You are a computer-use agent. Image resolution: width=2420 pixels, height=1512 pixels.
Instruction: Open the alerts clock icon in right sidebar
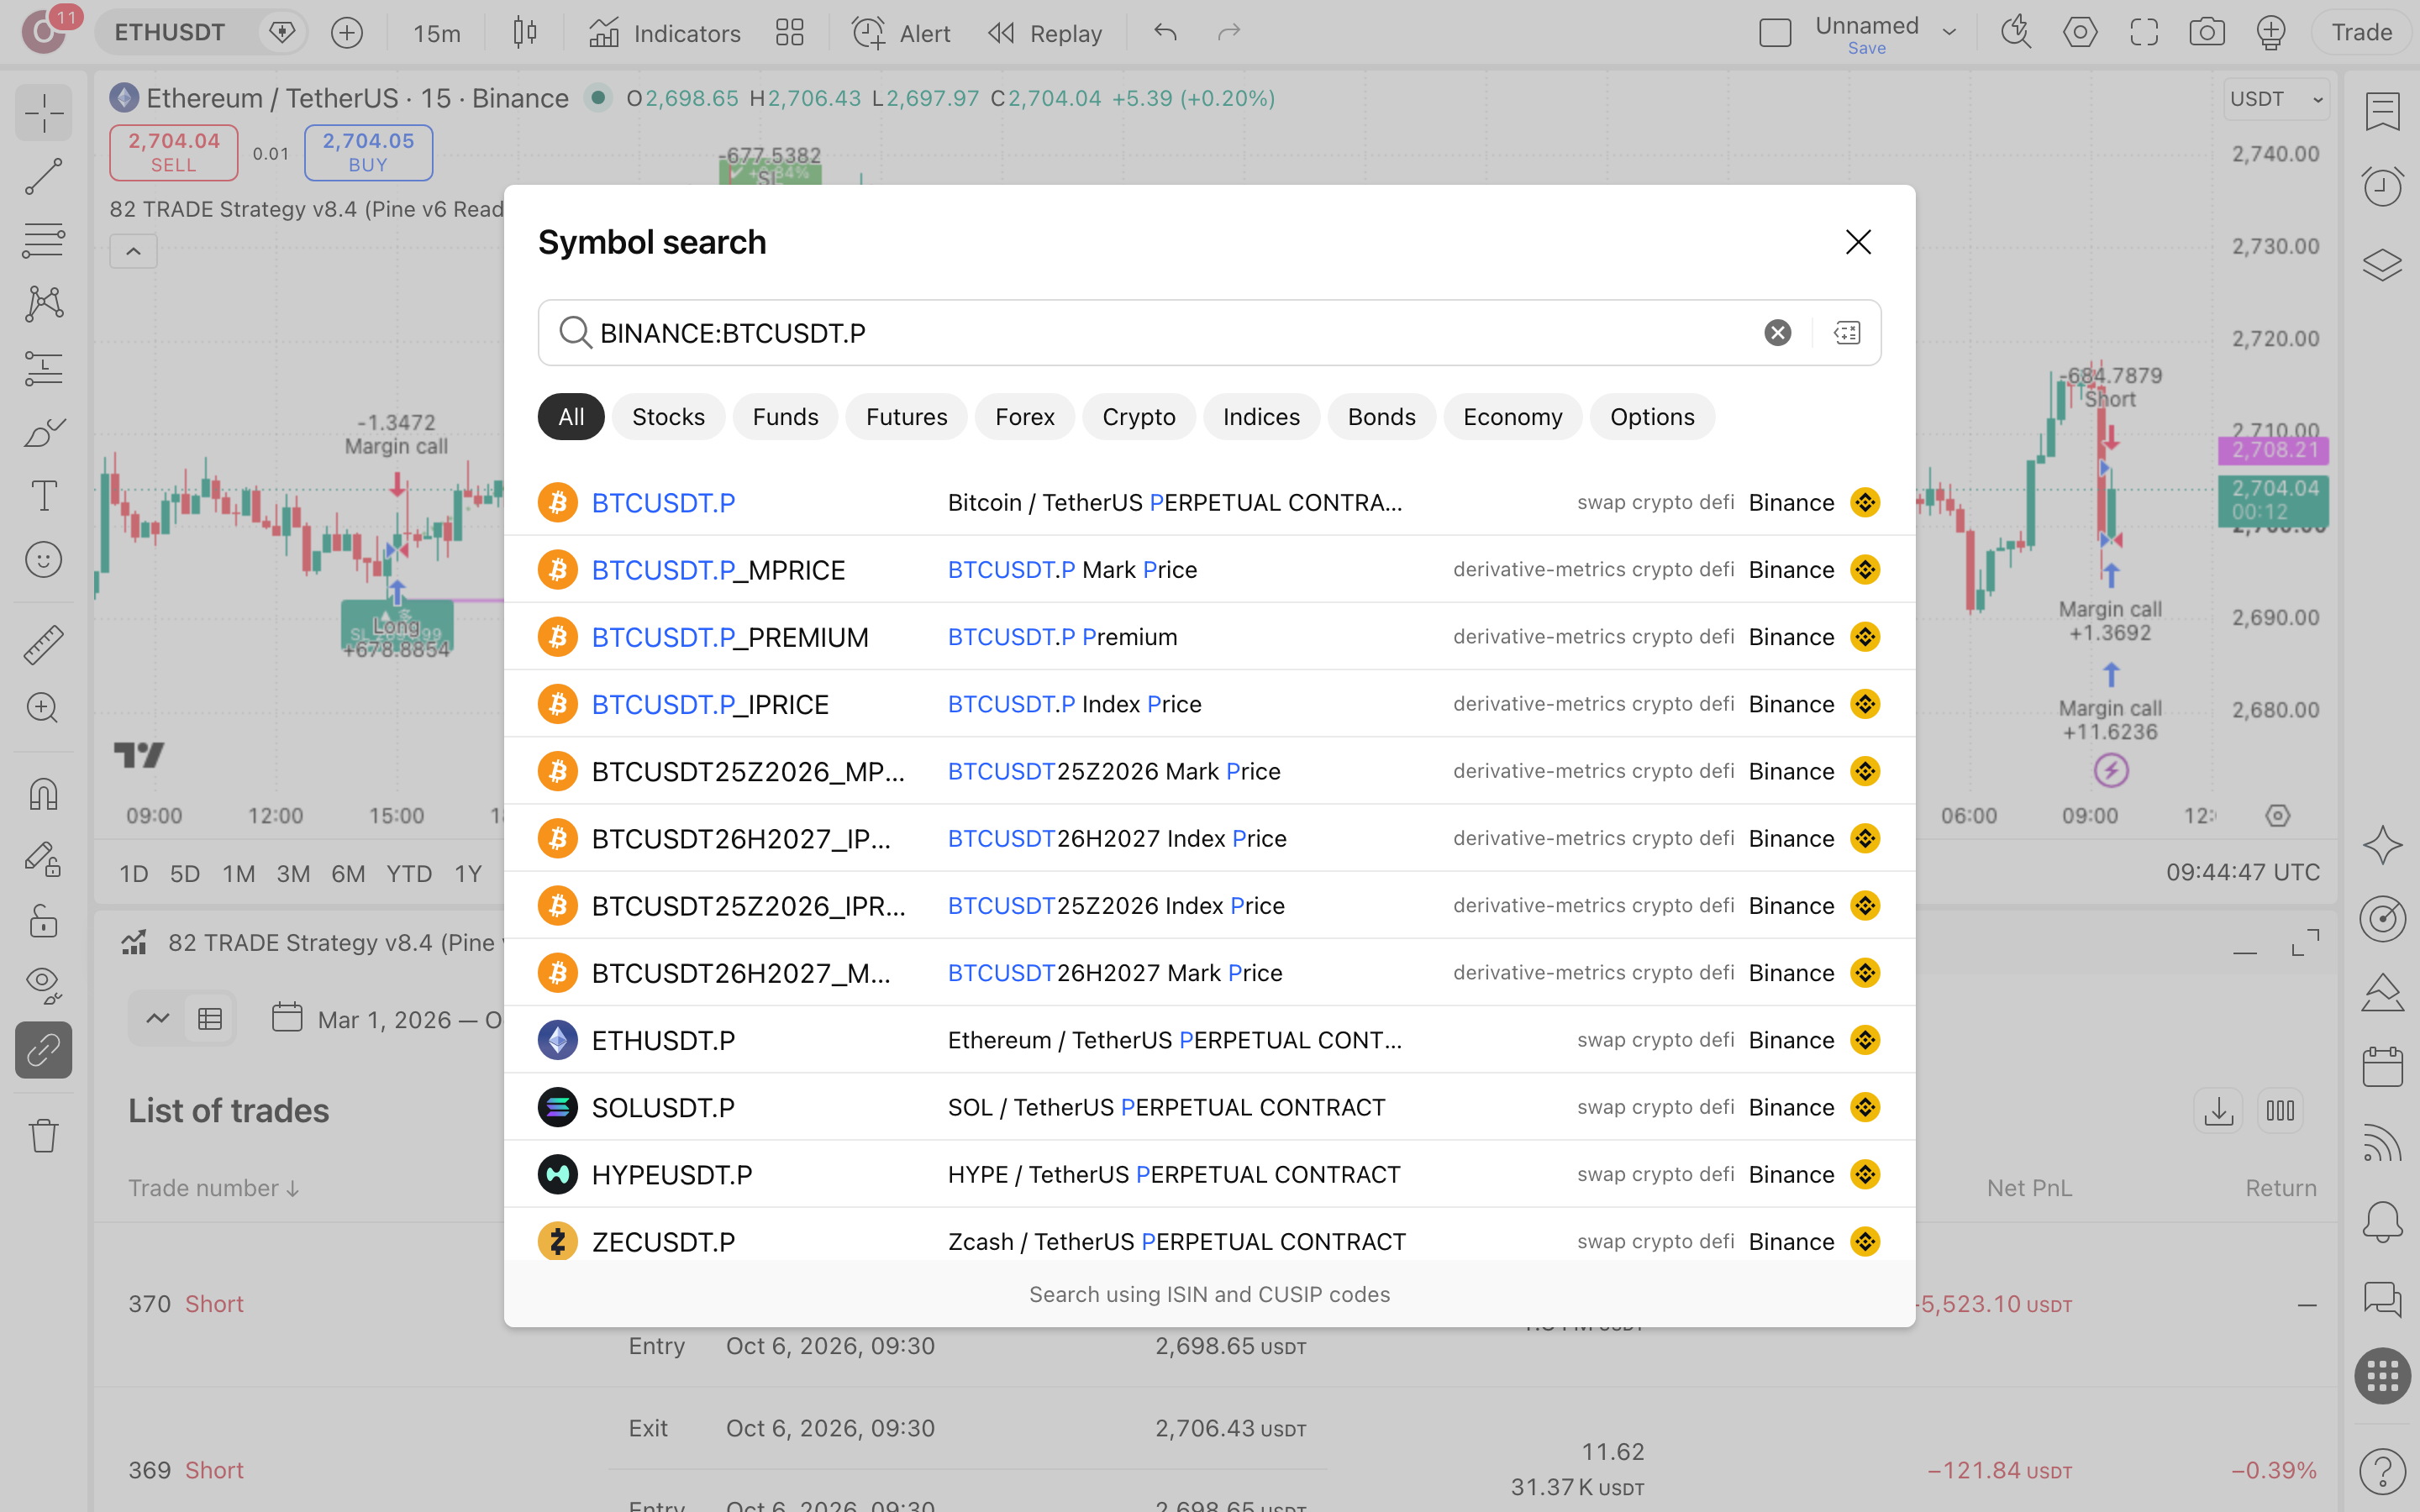[2383, 186]
